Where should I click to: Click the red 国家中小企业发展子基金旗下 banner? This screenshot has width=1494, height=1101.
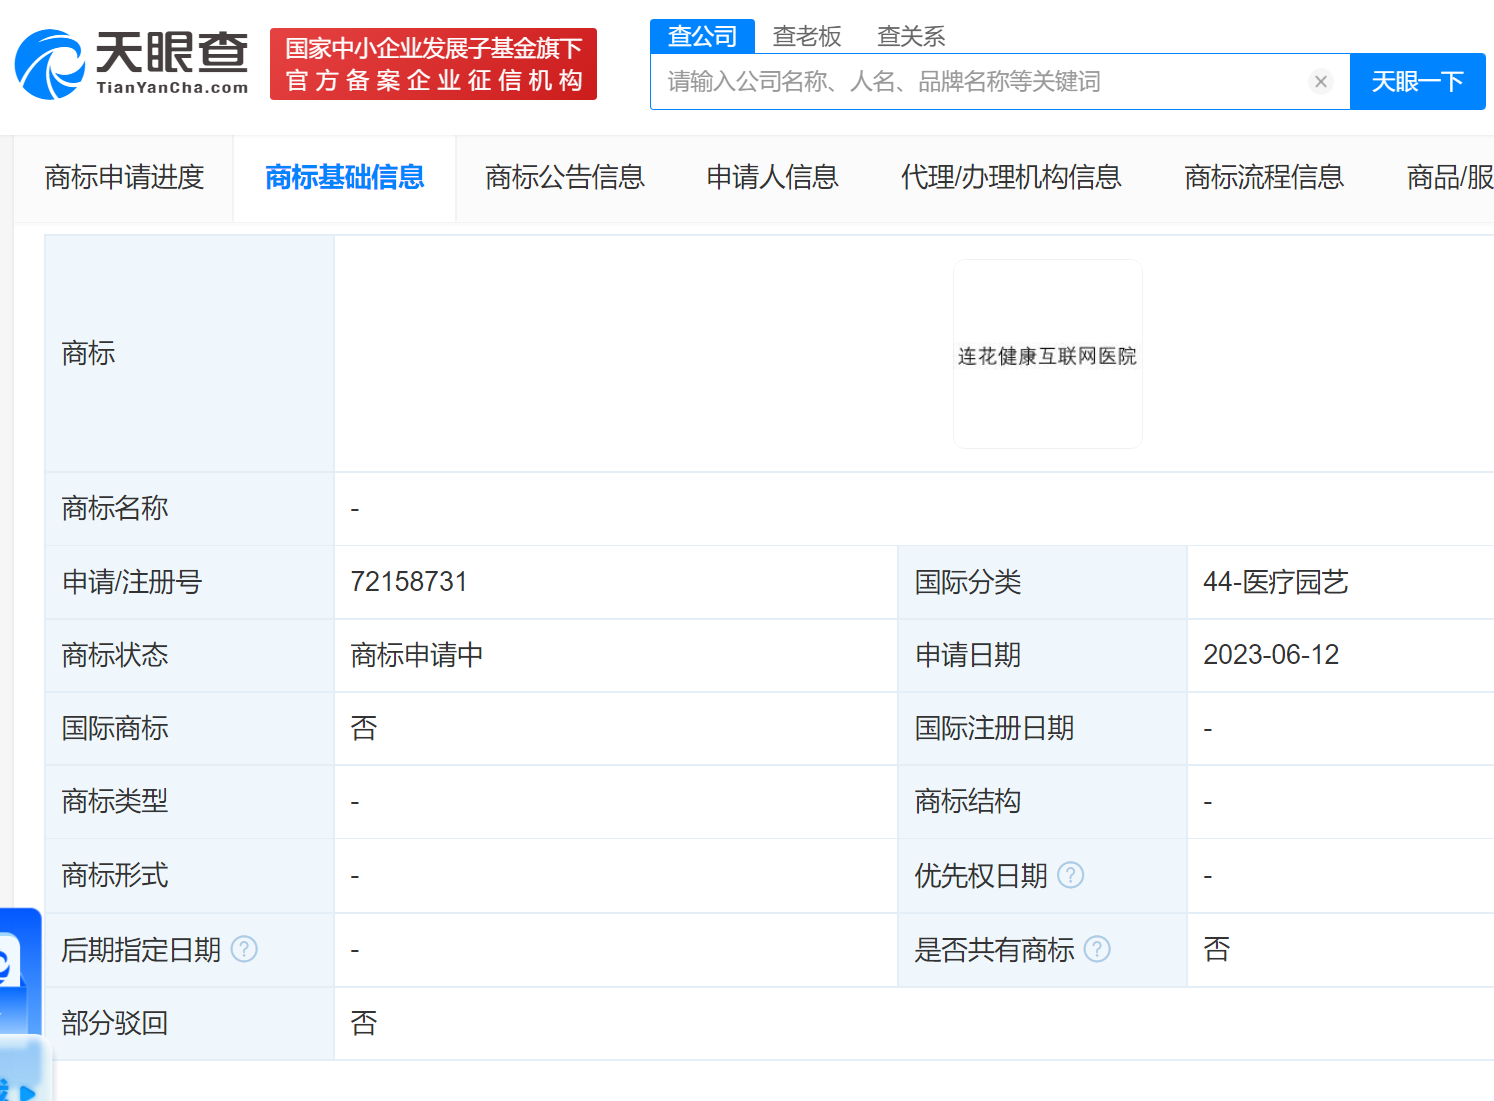(x=433, y=64)
